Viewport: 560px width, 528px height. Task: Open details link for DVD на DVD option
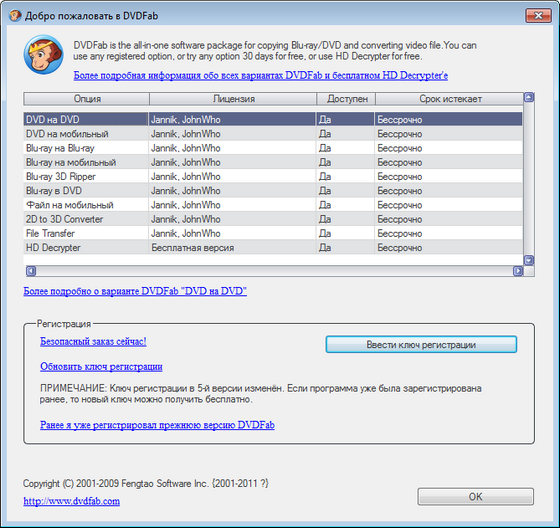[135, 291]
